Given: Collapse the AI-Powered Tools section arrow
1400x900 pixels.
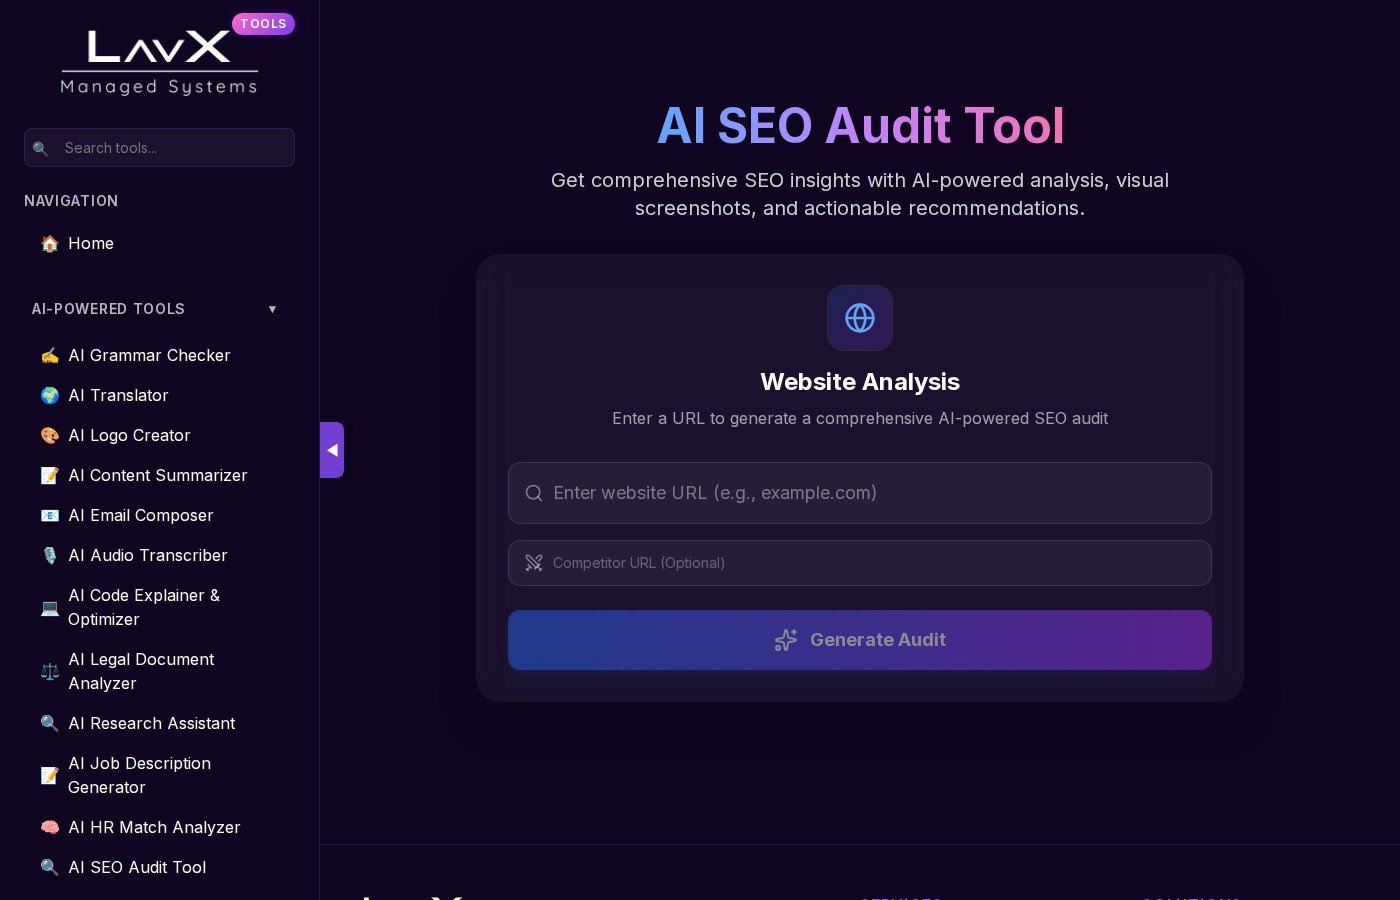Looking at the screenshot, I should coord(272,309).
